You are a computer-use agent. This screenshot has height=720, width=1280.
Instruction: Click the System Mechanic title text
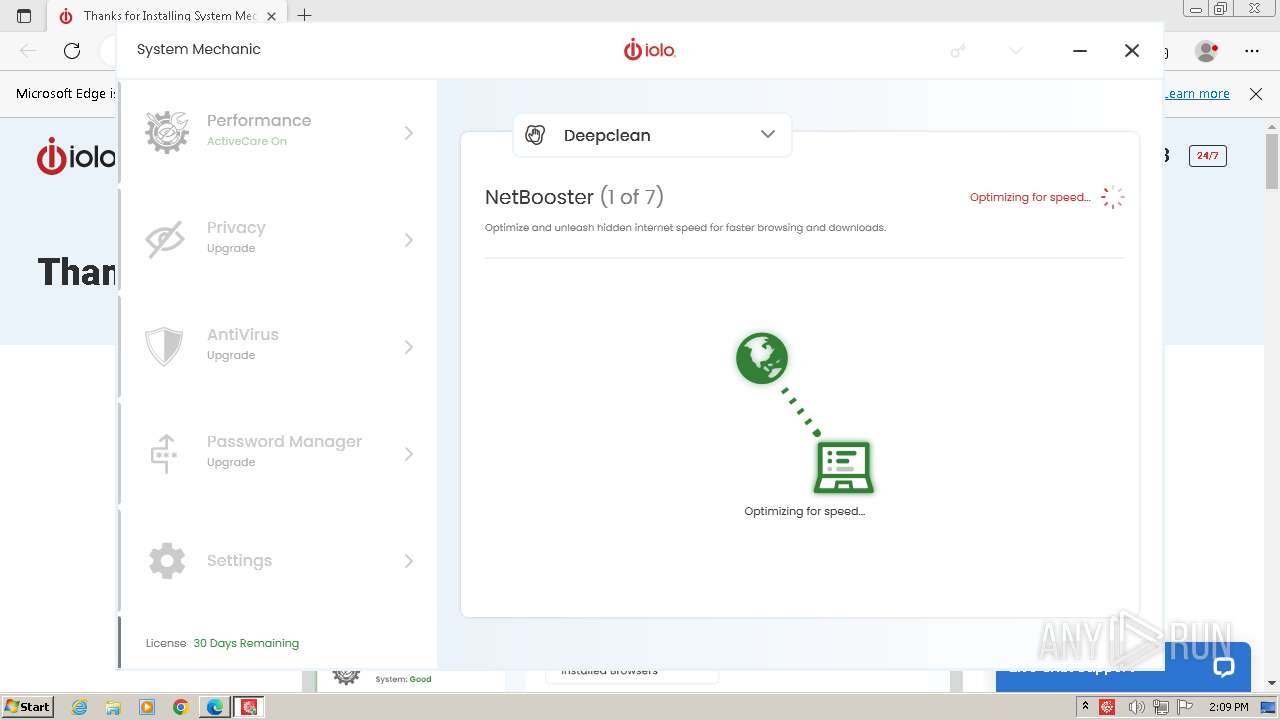[198, 49]
